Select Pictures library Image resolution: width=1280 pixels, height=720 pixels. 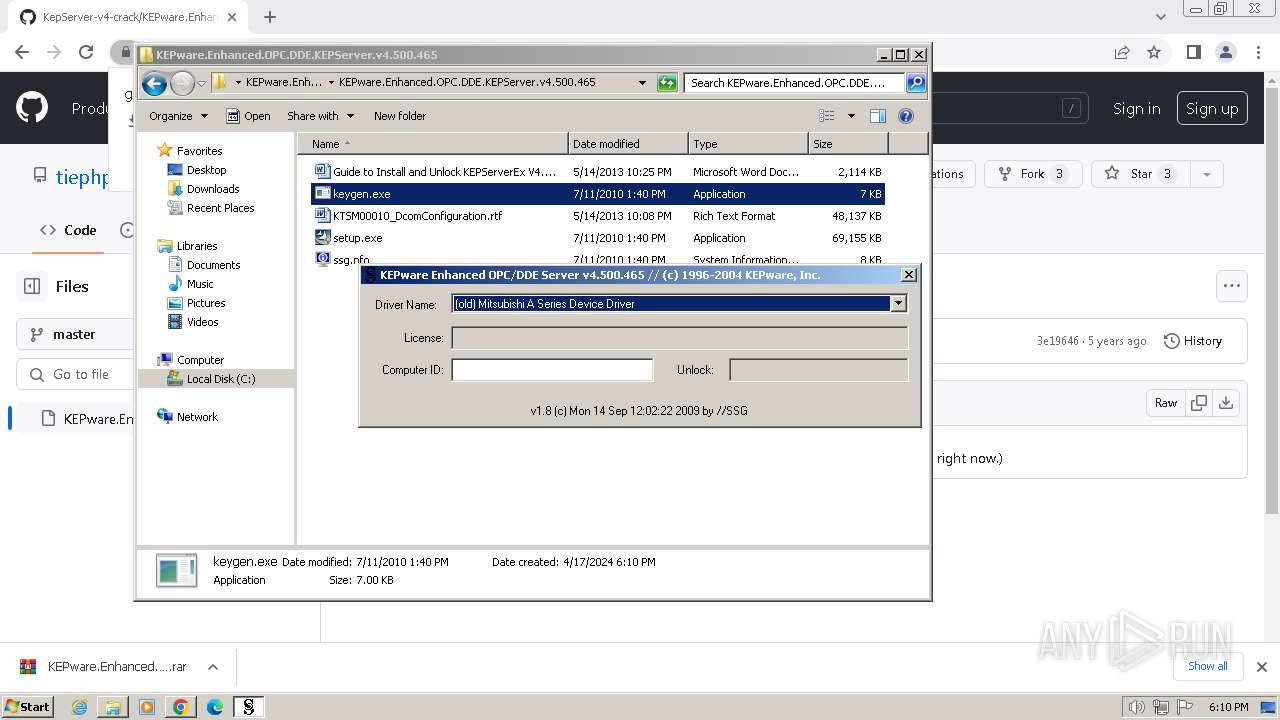[206, 303]
